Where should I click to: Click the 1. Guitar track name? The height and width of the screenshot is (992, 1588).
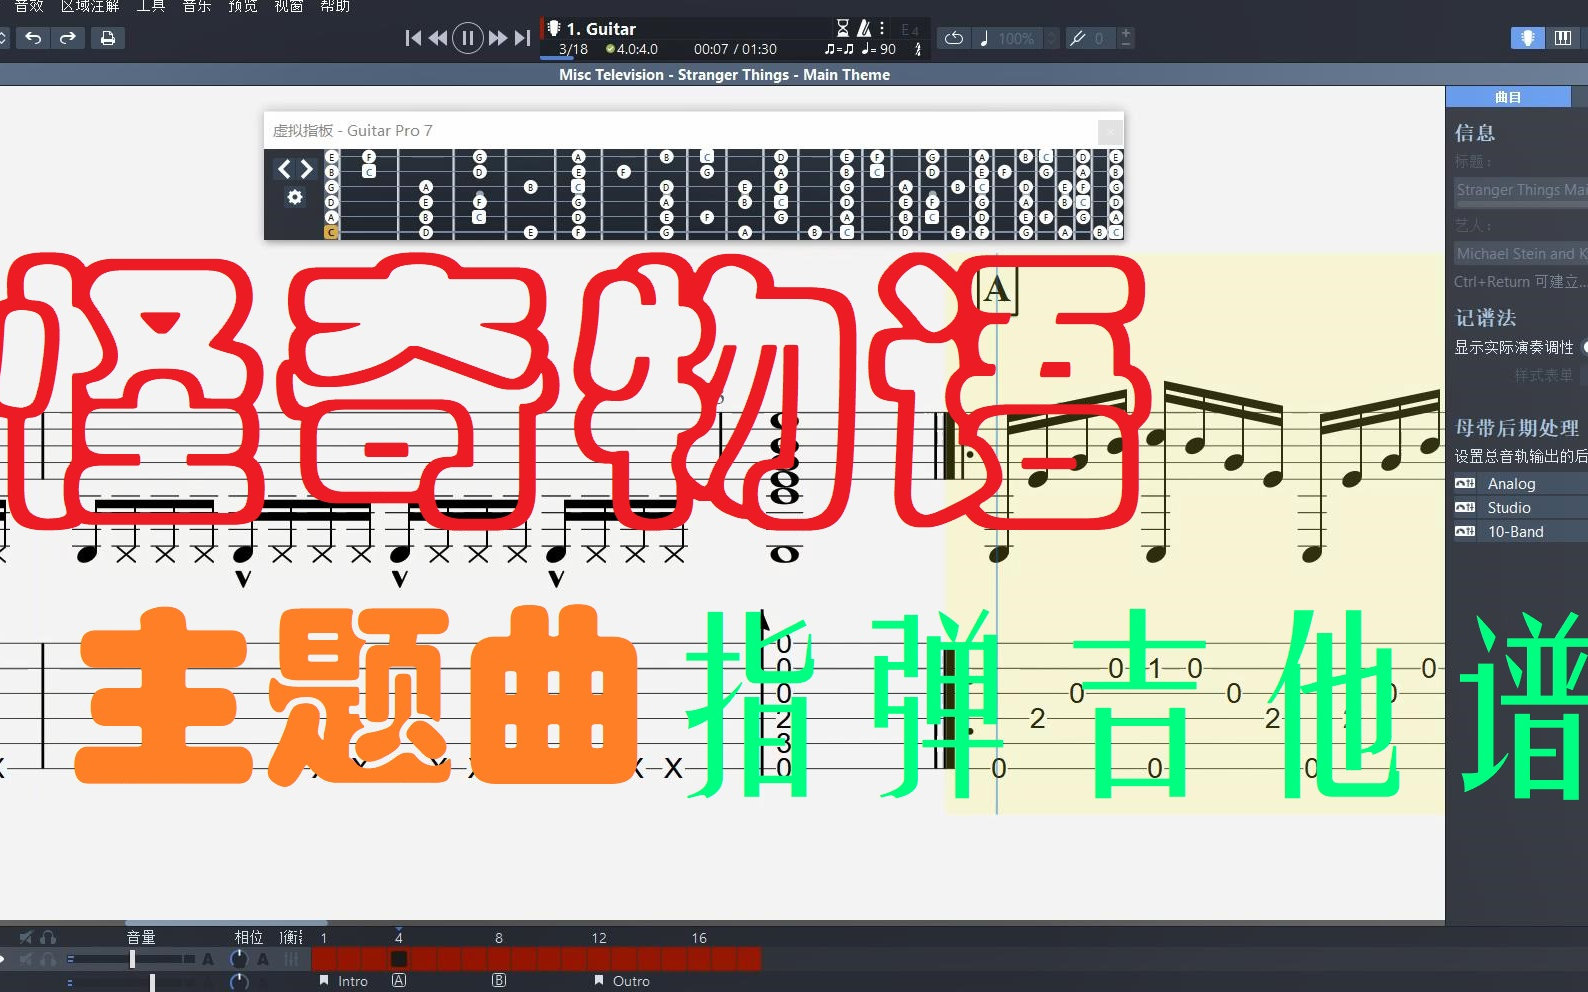(601, 29)
